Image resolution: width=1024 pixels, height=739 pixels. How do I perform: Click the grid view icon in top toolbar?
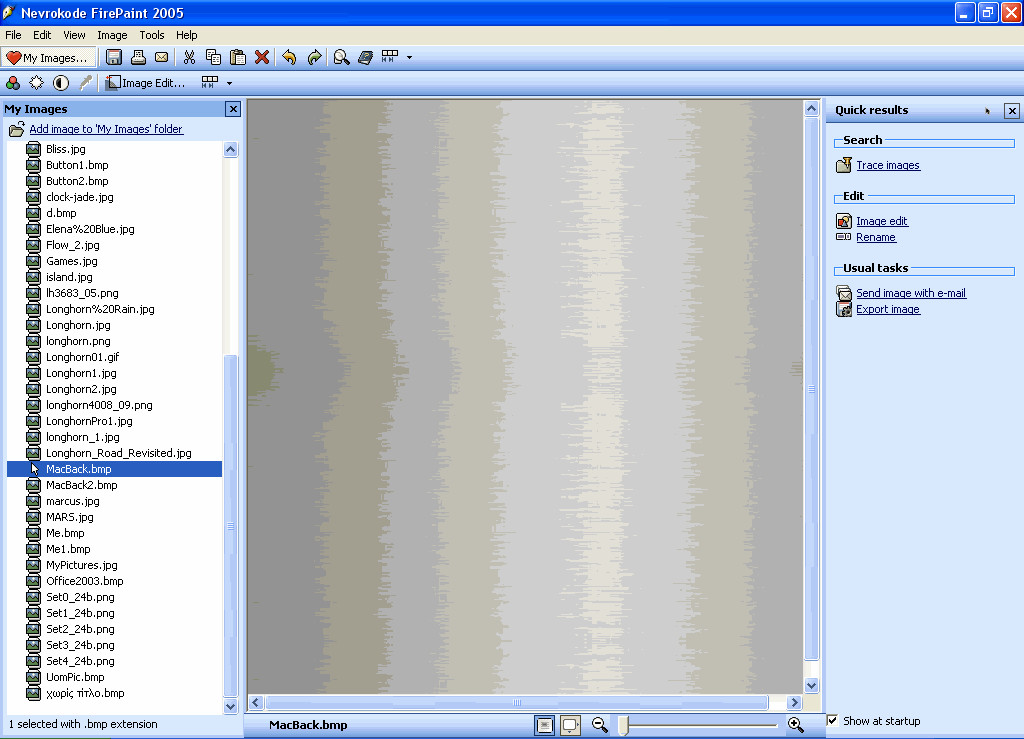(x=390, y=57)
